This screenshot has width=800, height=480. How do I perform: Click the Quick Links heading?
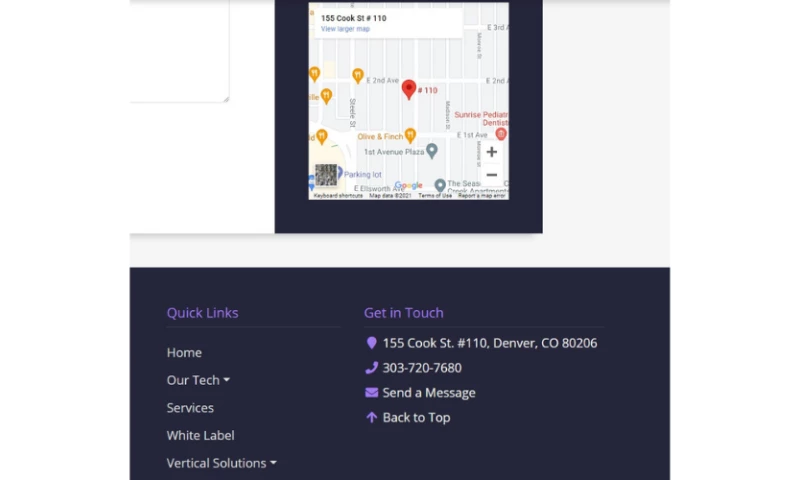point(203,313)
